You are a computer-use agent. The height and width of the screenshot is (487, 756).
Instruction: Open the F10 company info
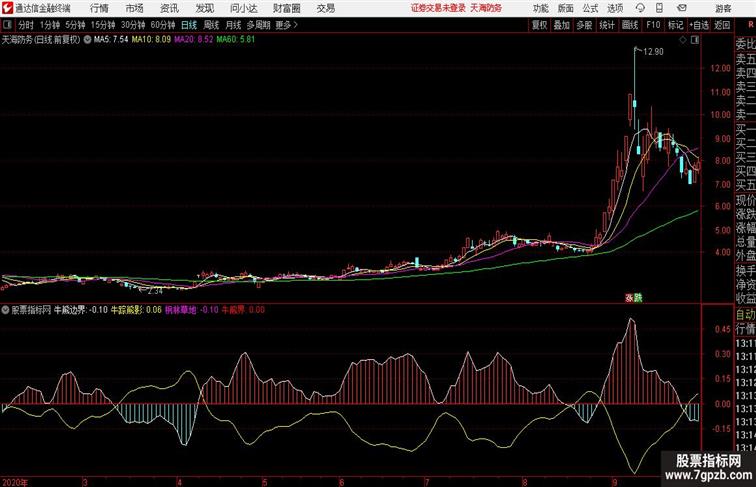653,25
